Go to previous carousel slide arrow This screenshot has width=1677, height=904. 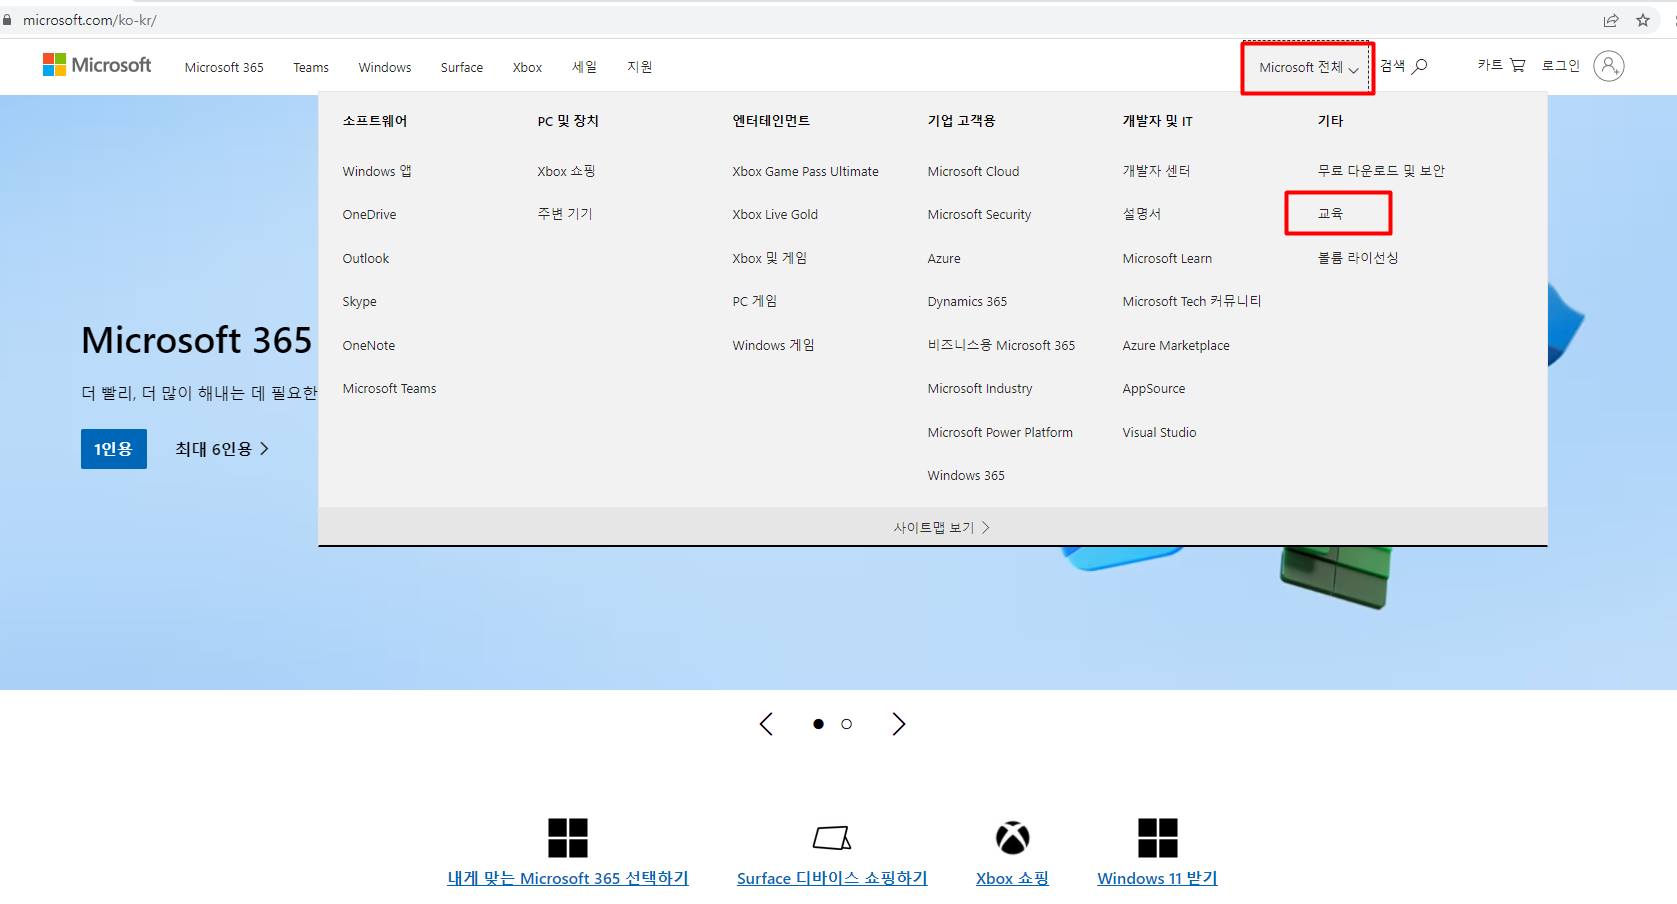766,724
